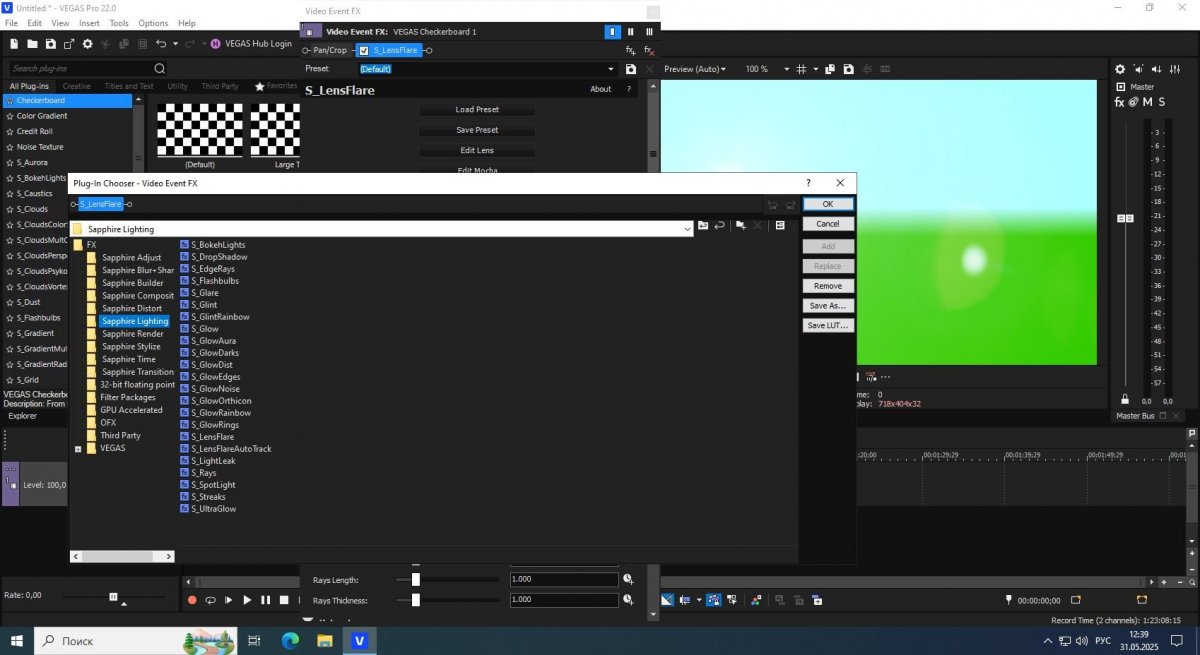The image size is (1200, 655).
Task: Click the Rays Length slider handle
Action: click(x=416, y=579)
